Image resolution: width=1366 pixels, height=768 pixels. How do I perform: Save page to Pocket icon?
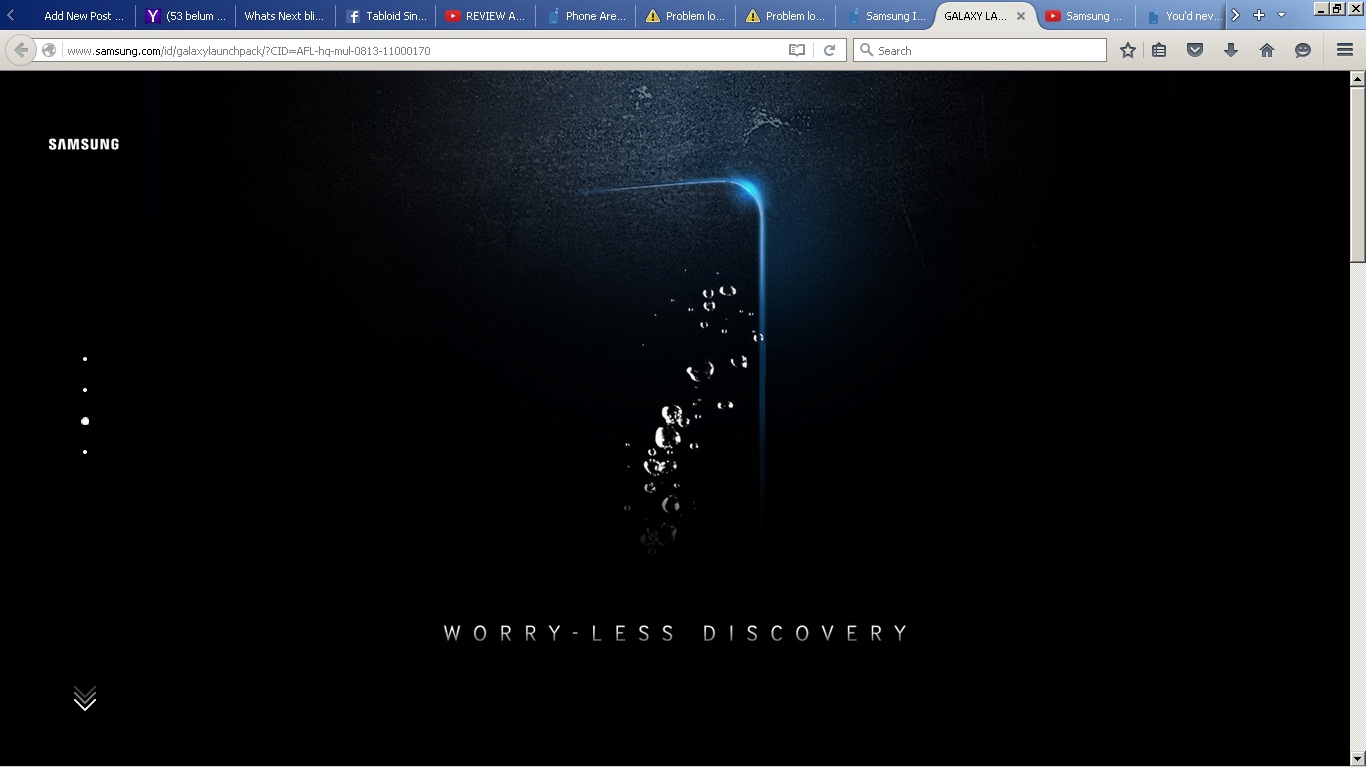point(1195,50)
